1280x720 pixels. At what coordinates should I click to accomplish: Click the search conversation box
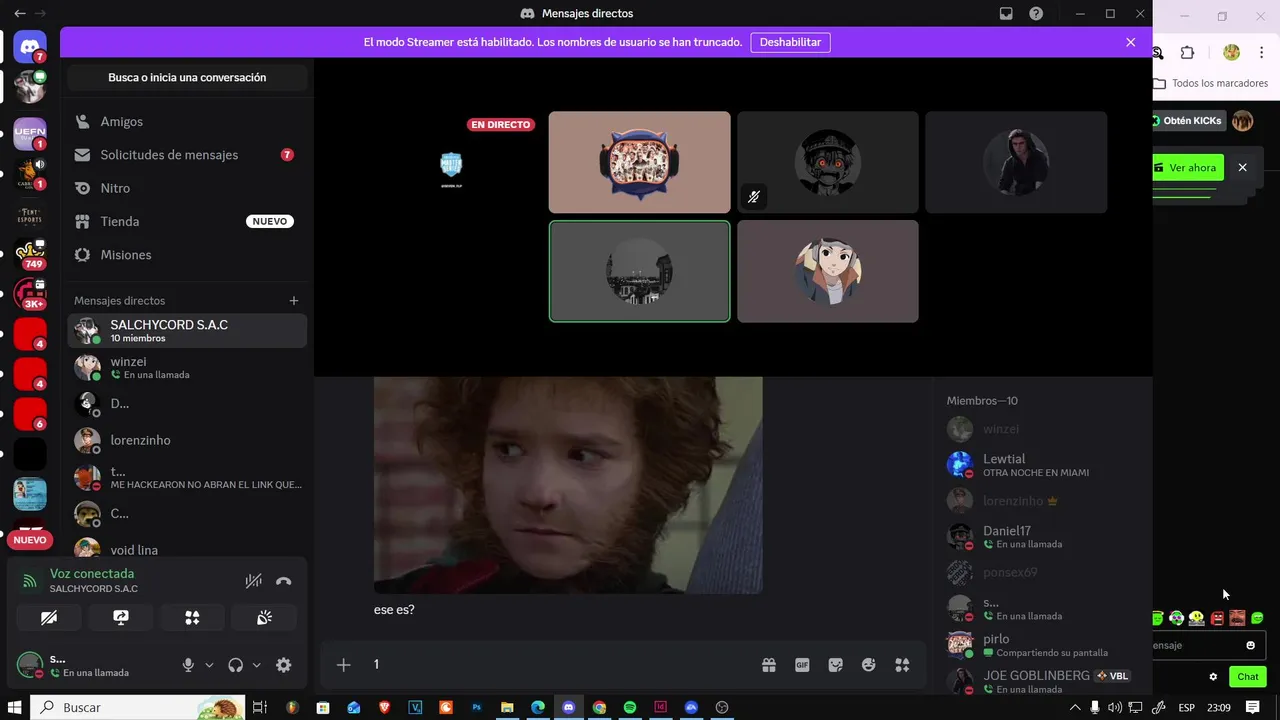pos(187,77)
